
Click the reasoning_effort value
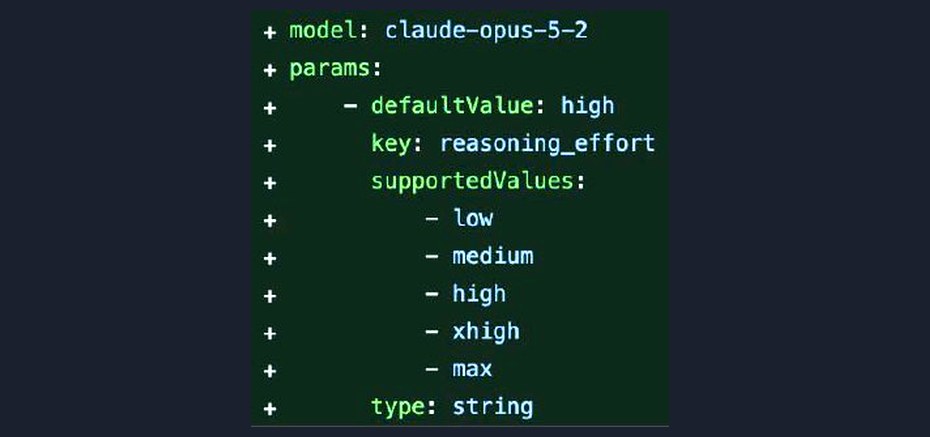point(547,144)
